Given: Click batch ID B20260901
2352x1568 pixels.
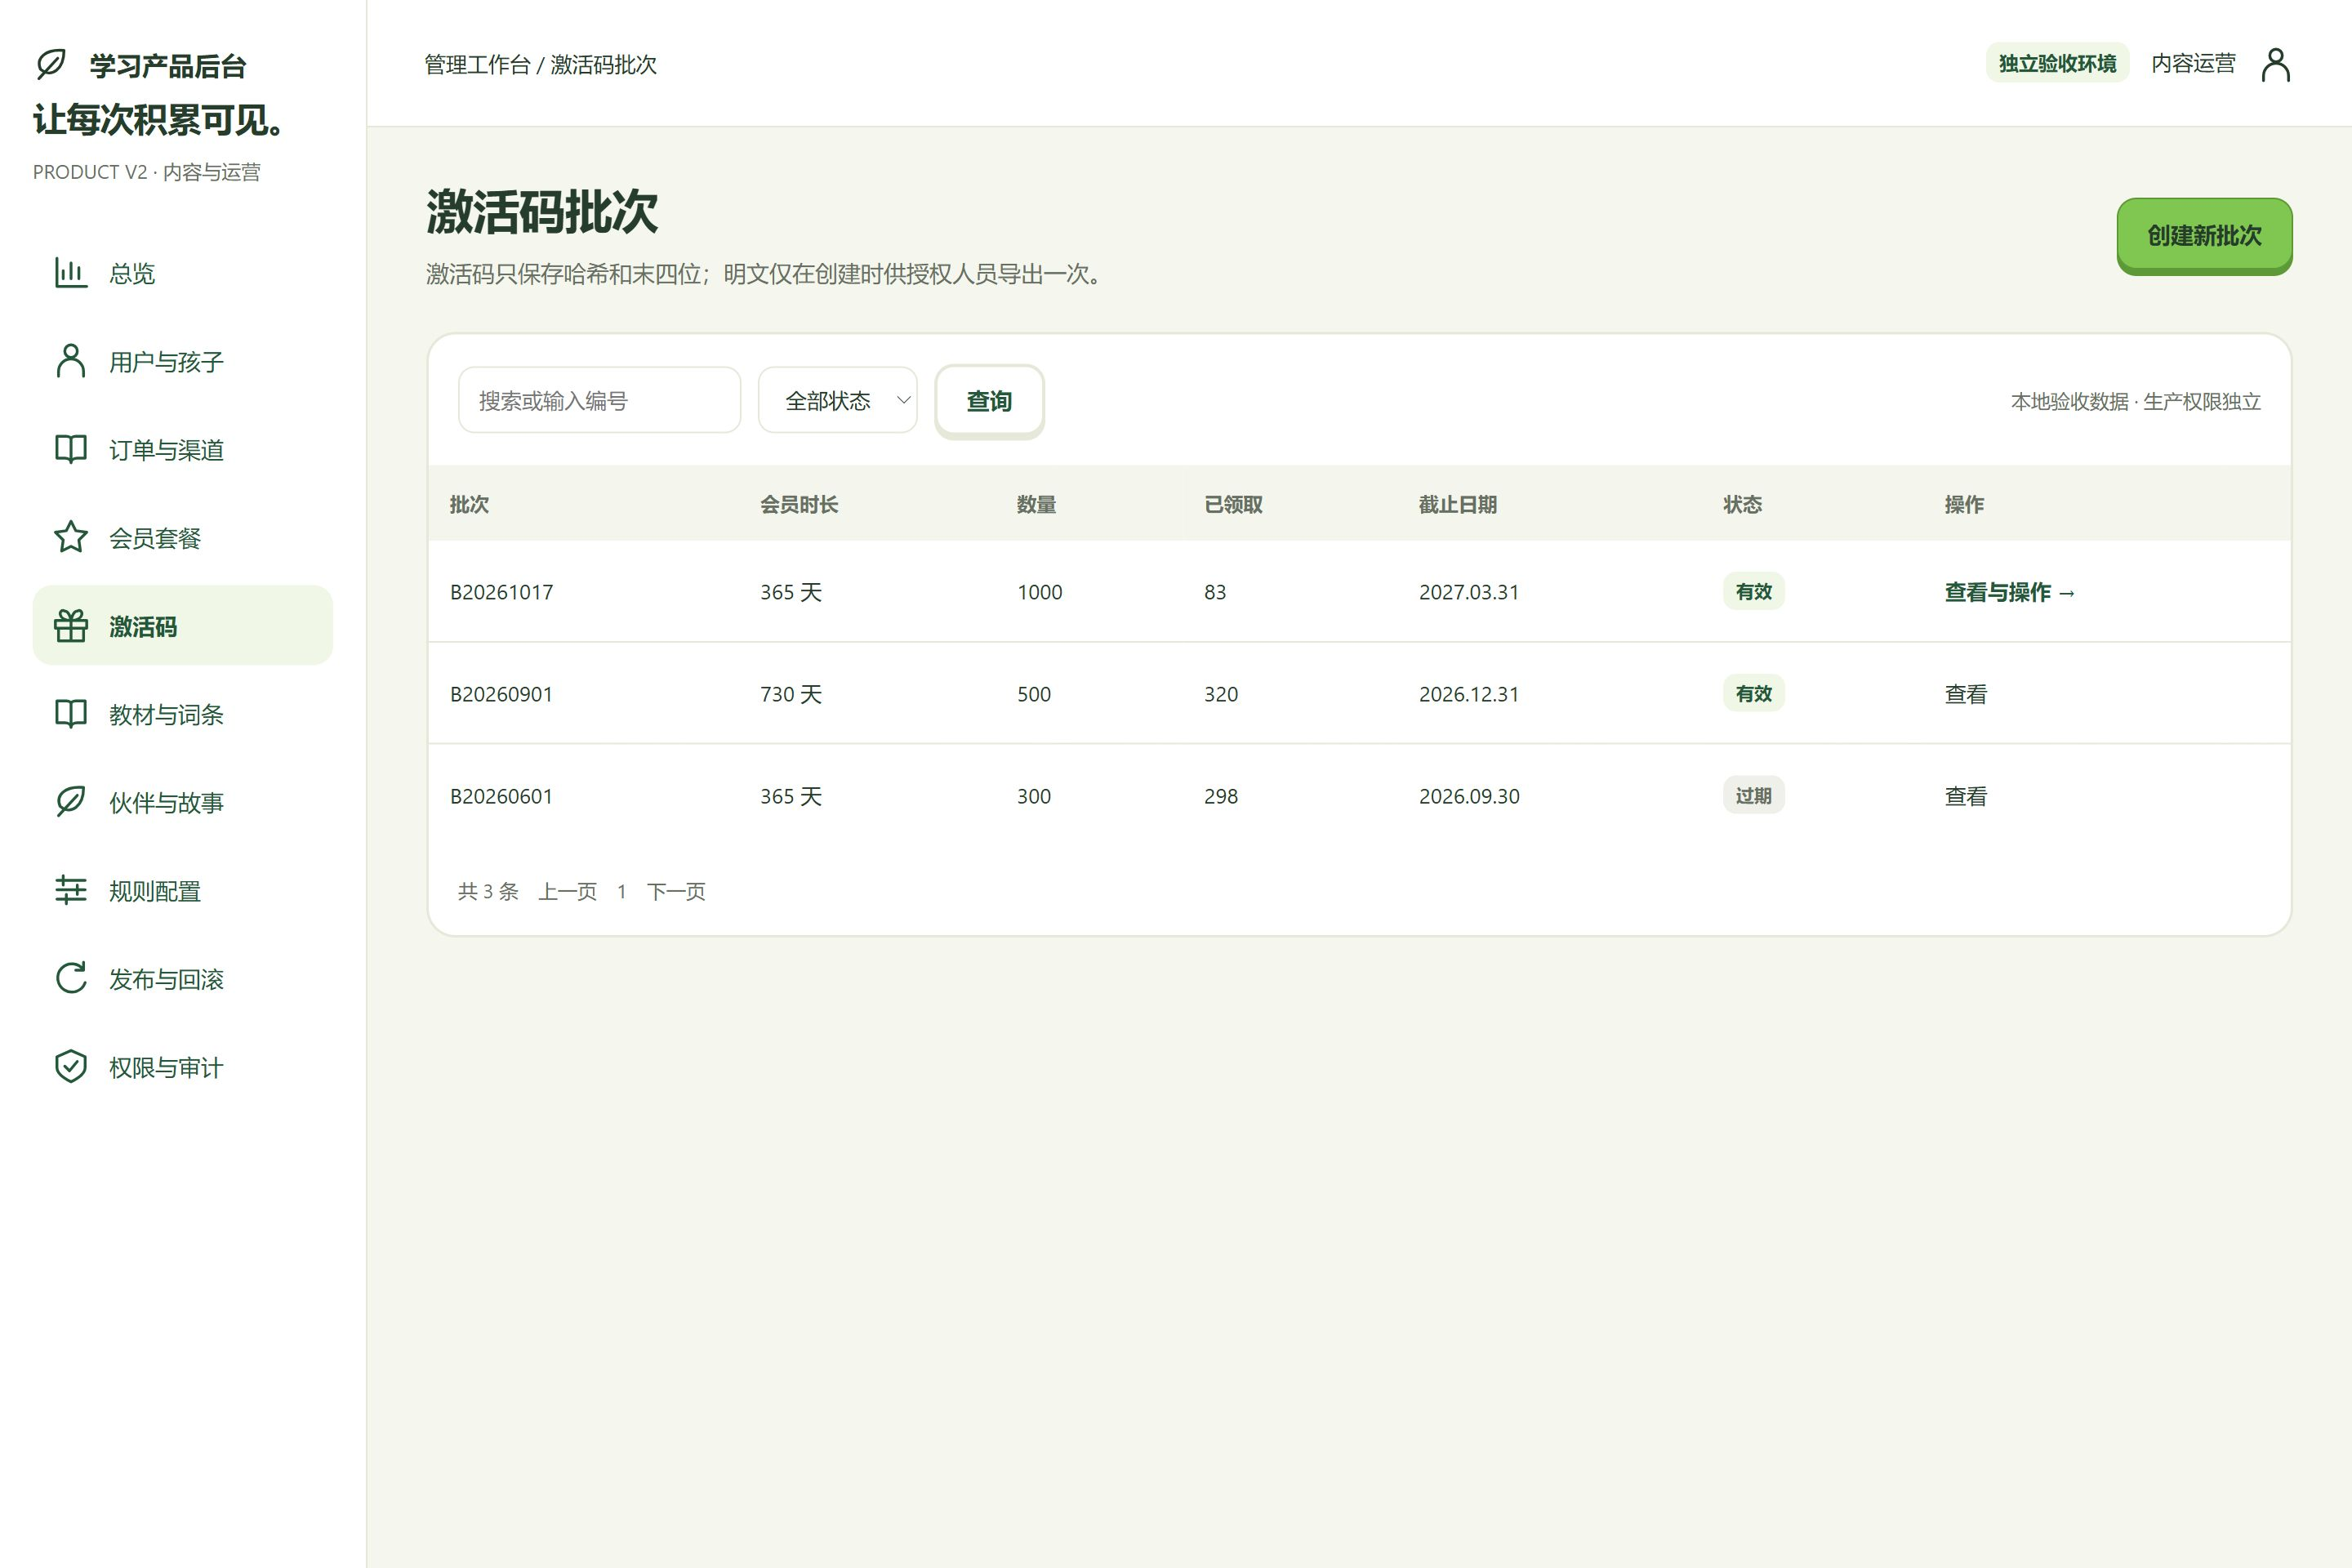Looking at the screenshot, I should pyautogui.click(x=501, y=694).
